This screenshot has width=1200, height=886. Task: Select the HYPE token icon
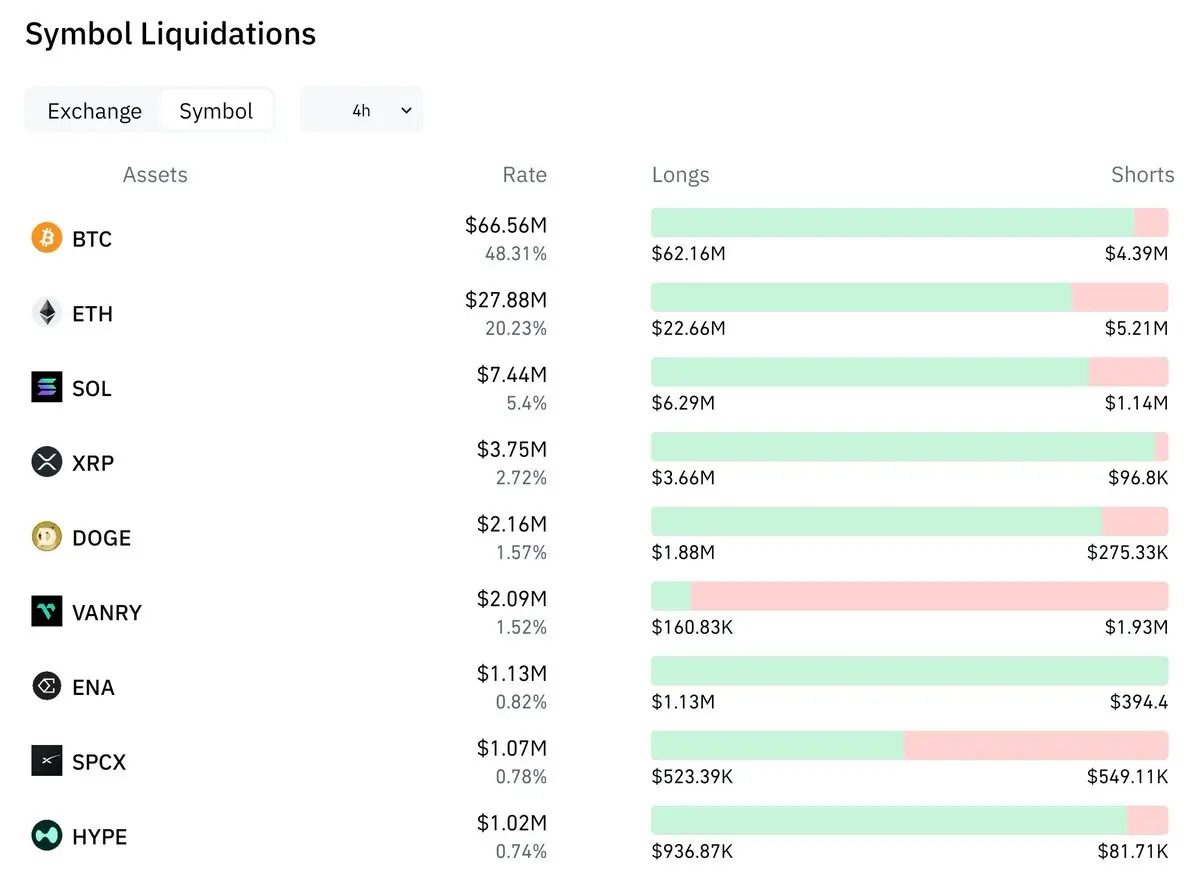click(x=47, y=835)
